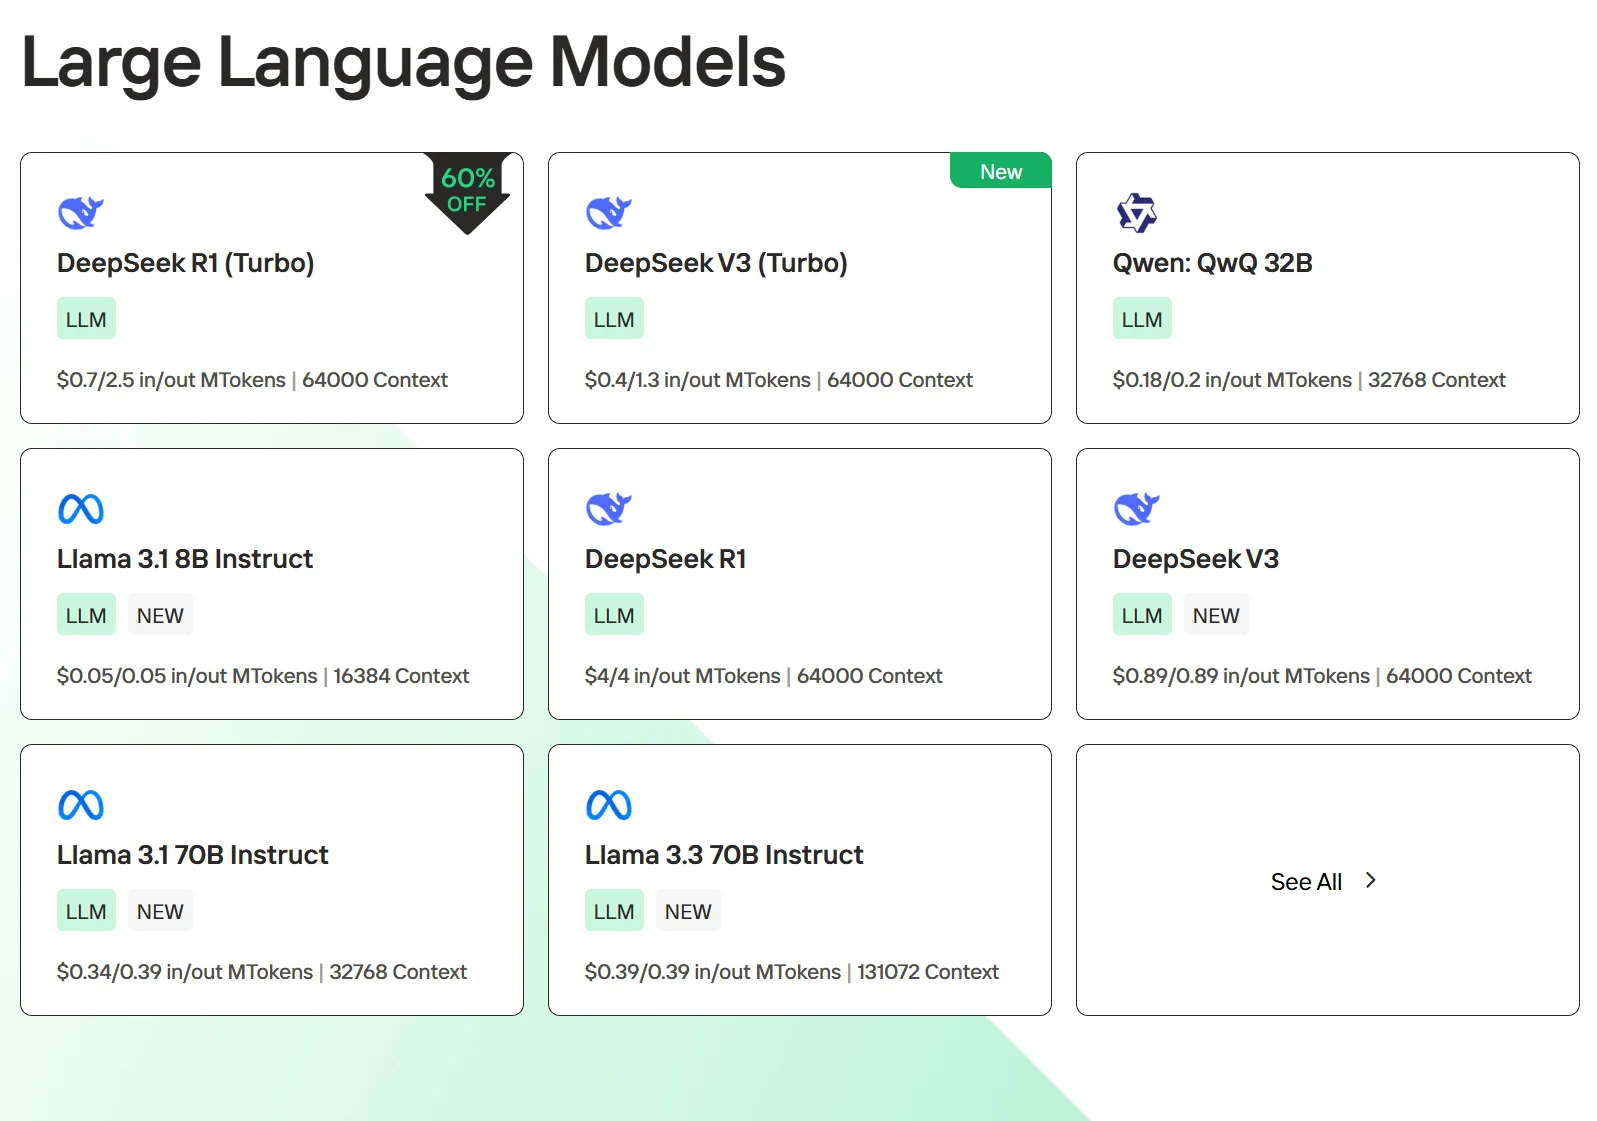
Task: Click the NEW tag on Llama 3.3 70B Instruct
Action: point(688,911)
